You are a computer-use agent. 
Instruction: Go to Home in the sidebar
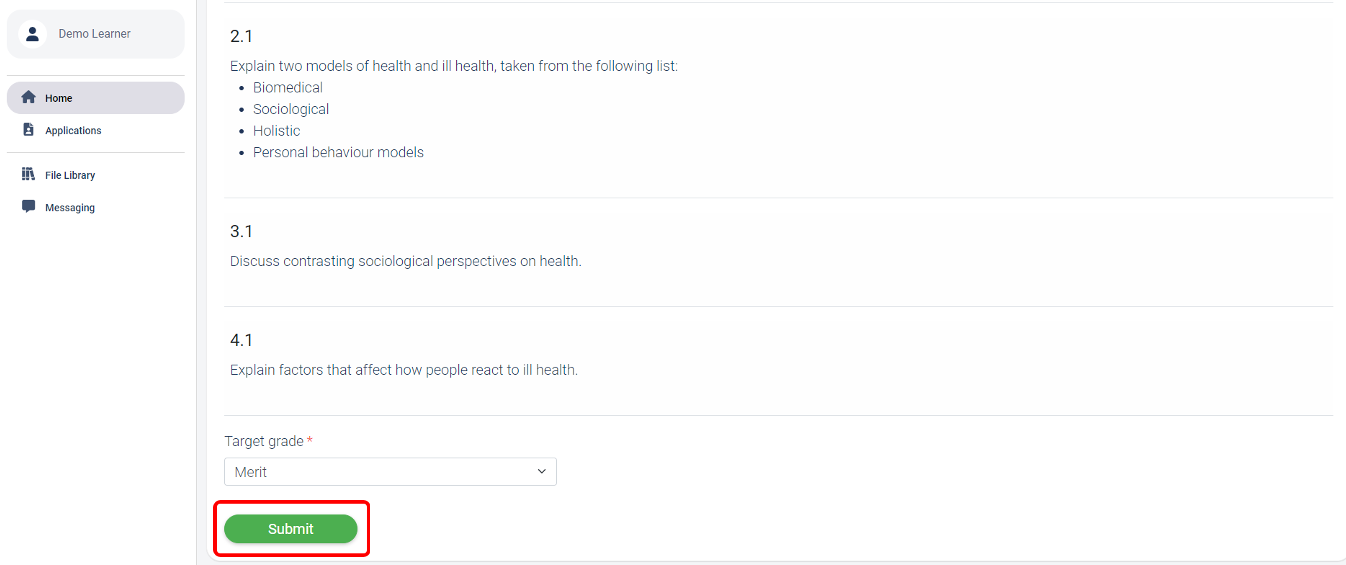95,98
